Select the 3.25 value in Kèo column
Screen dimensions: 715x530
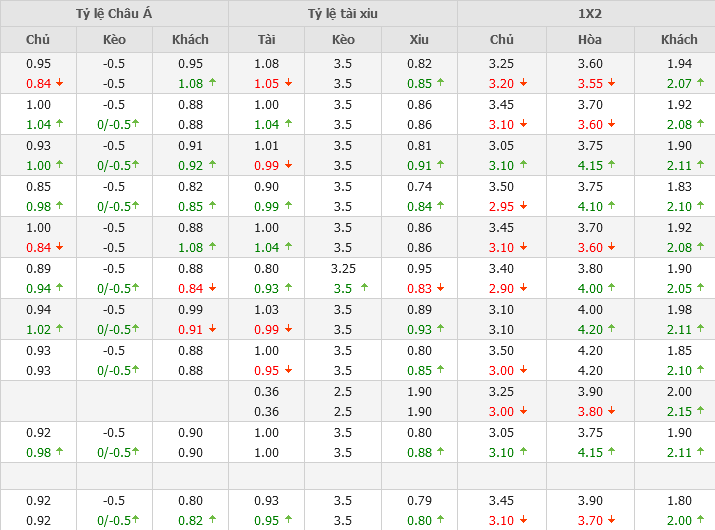(x=343, y=268)
